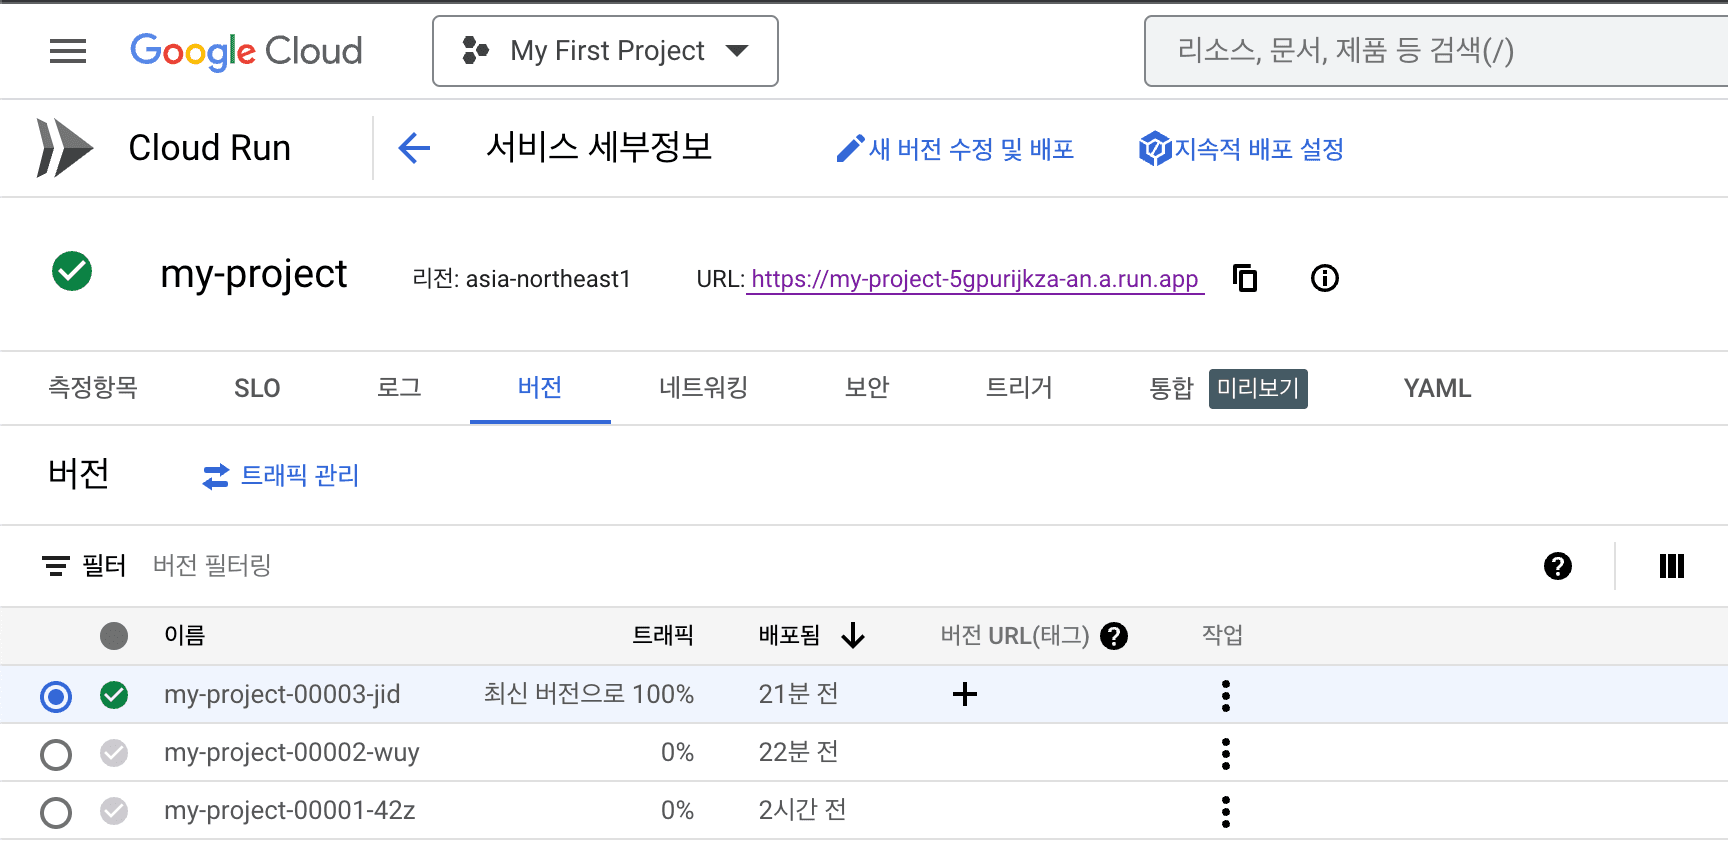
Task: Open column display options icon
Action: pos(1671,566)
